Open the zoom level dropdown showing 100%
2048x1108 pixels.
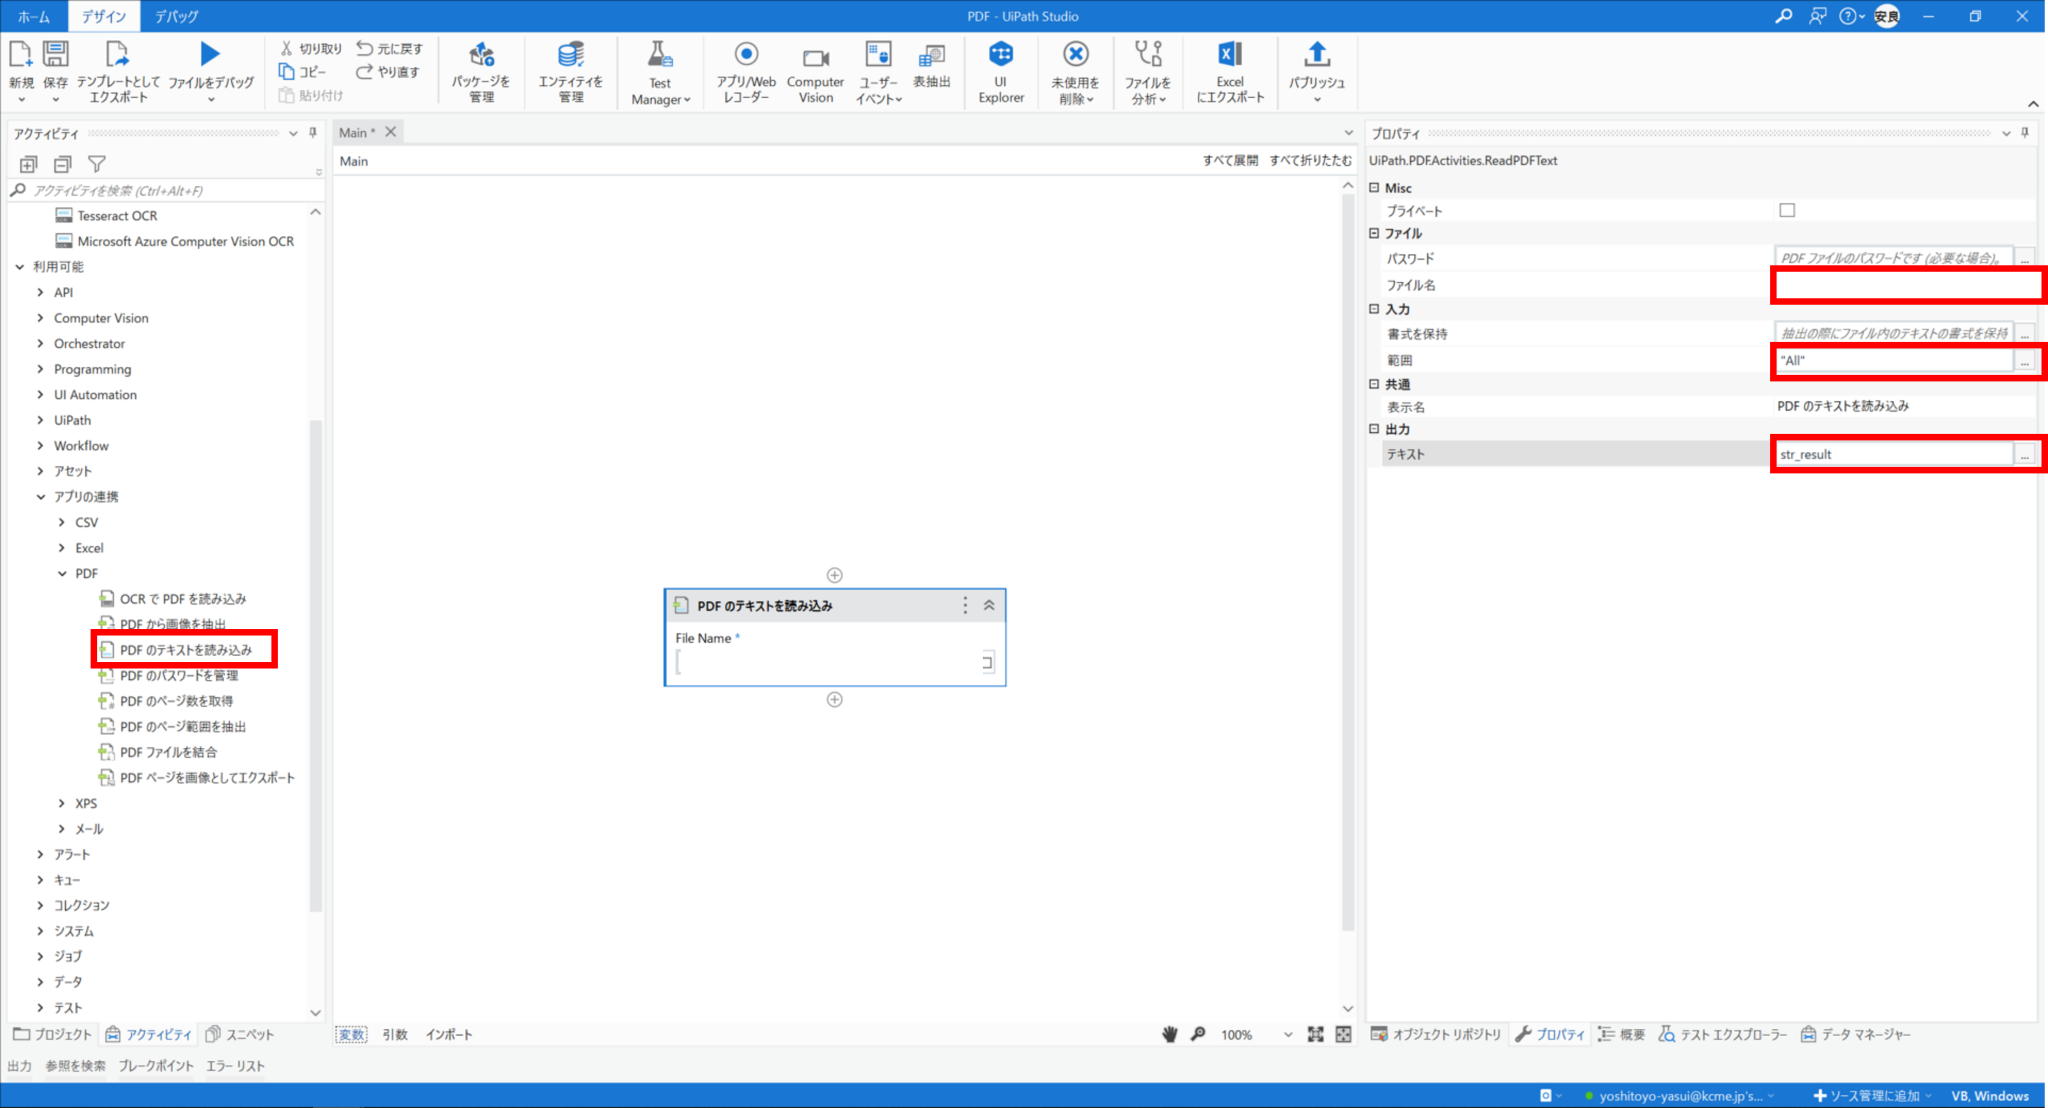point(1289,1034)
